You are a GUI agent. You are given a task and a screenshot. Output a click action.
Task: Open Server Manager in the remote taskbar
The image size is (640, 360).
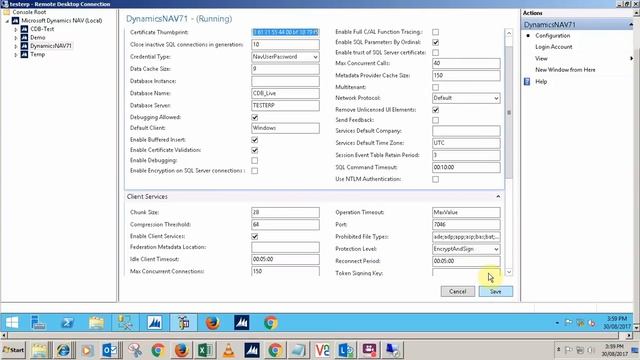point(38,323)
